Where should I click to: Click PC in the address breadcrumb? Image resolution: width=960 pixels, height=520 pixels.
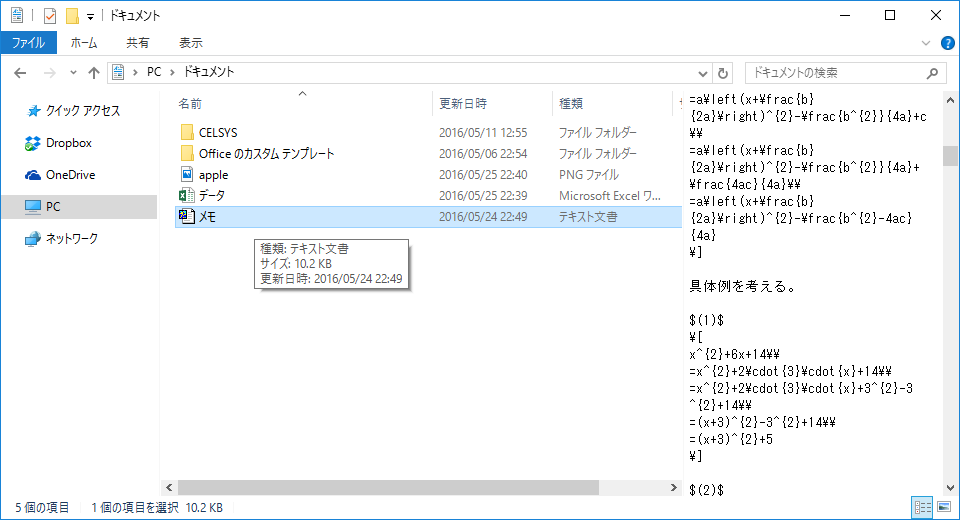coord(154,72)
